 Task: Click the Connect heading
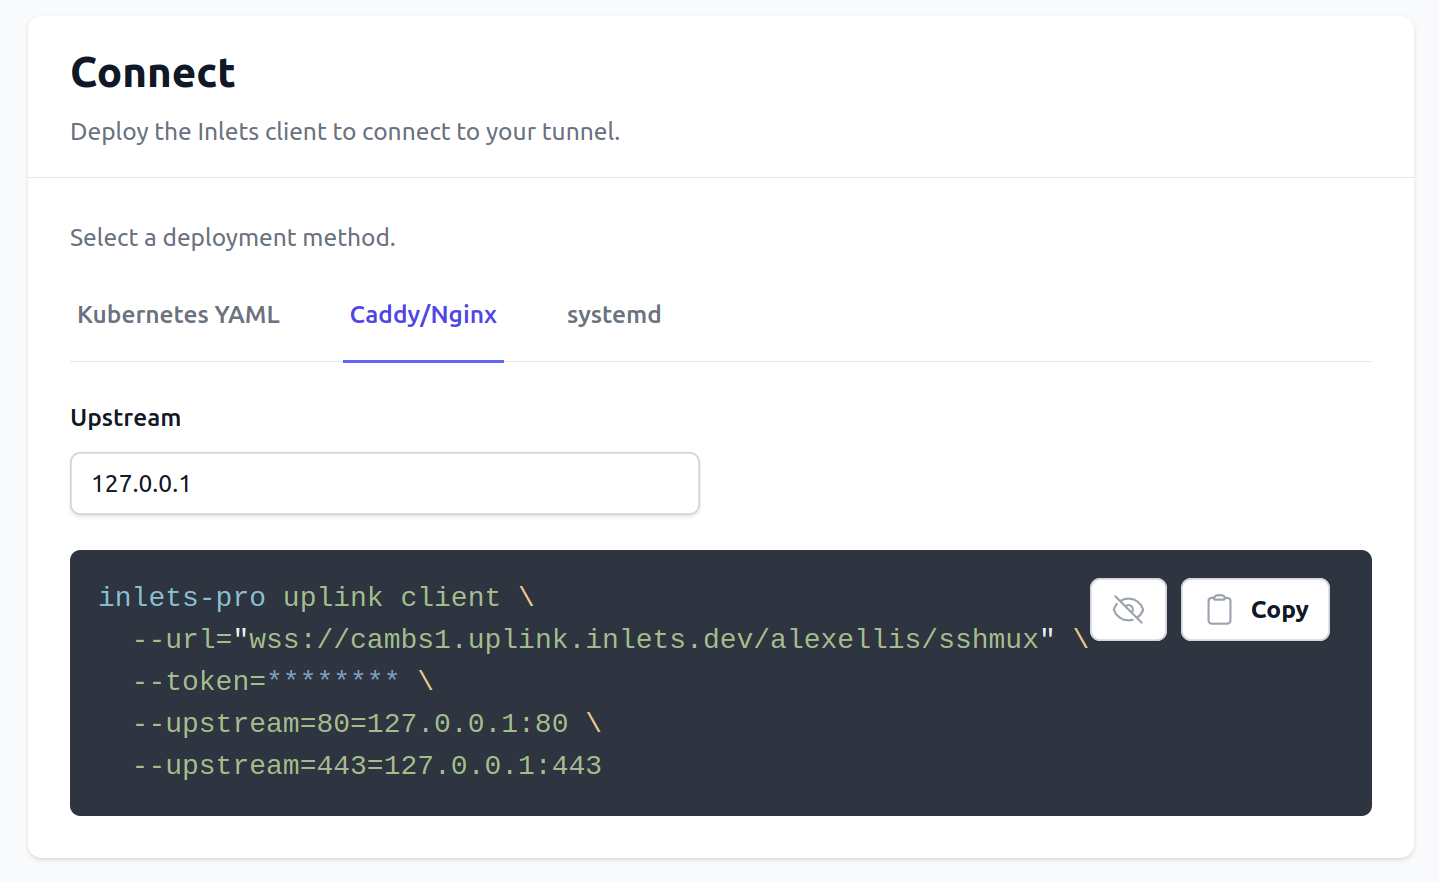click(x=153, y=73)
